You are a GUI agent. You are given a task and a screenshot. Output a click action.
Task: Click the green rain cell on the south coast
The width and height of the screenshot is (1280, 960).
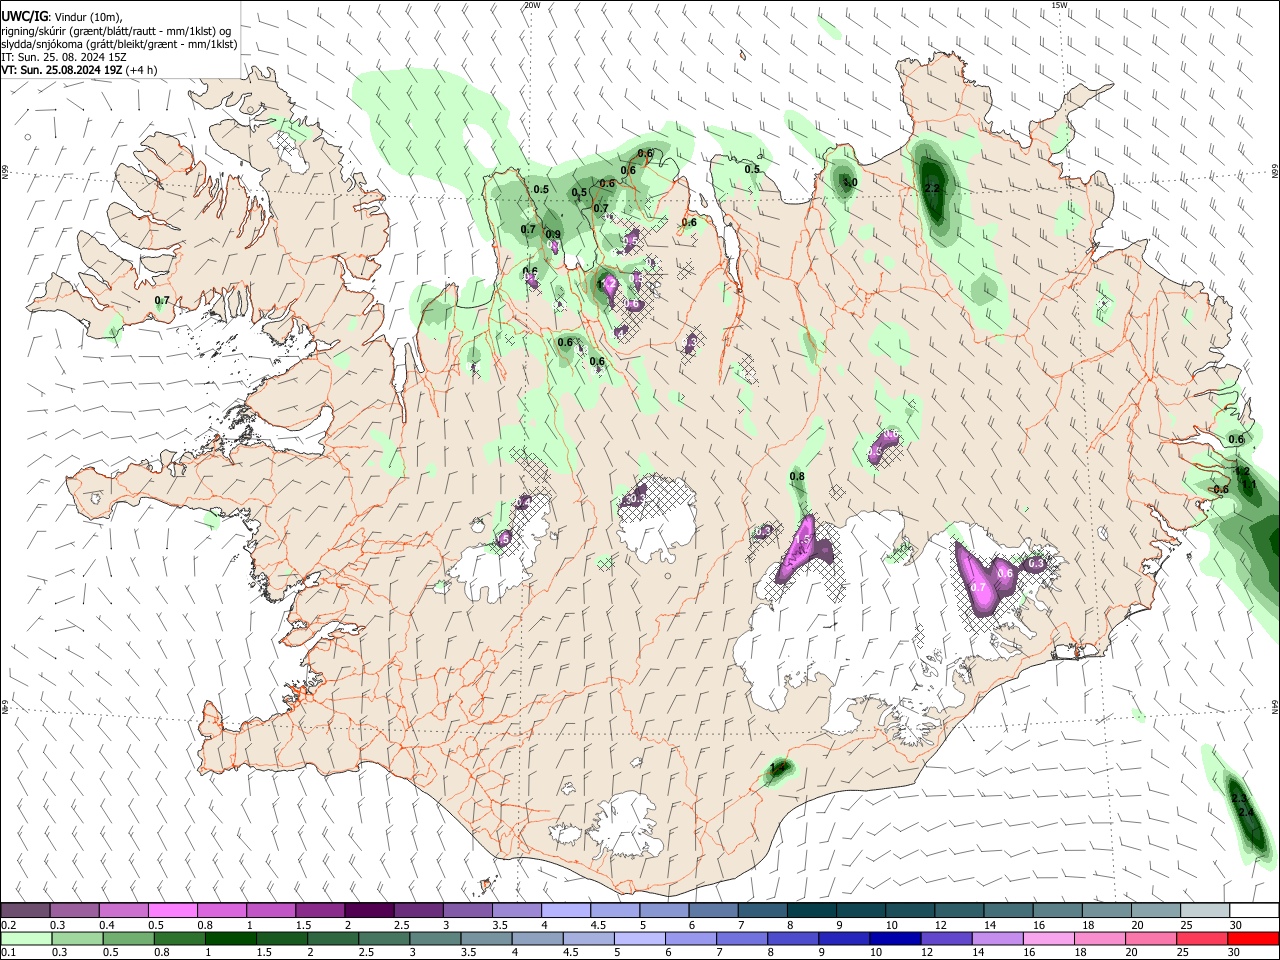pos(778,769)
